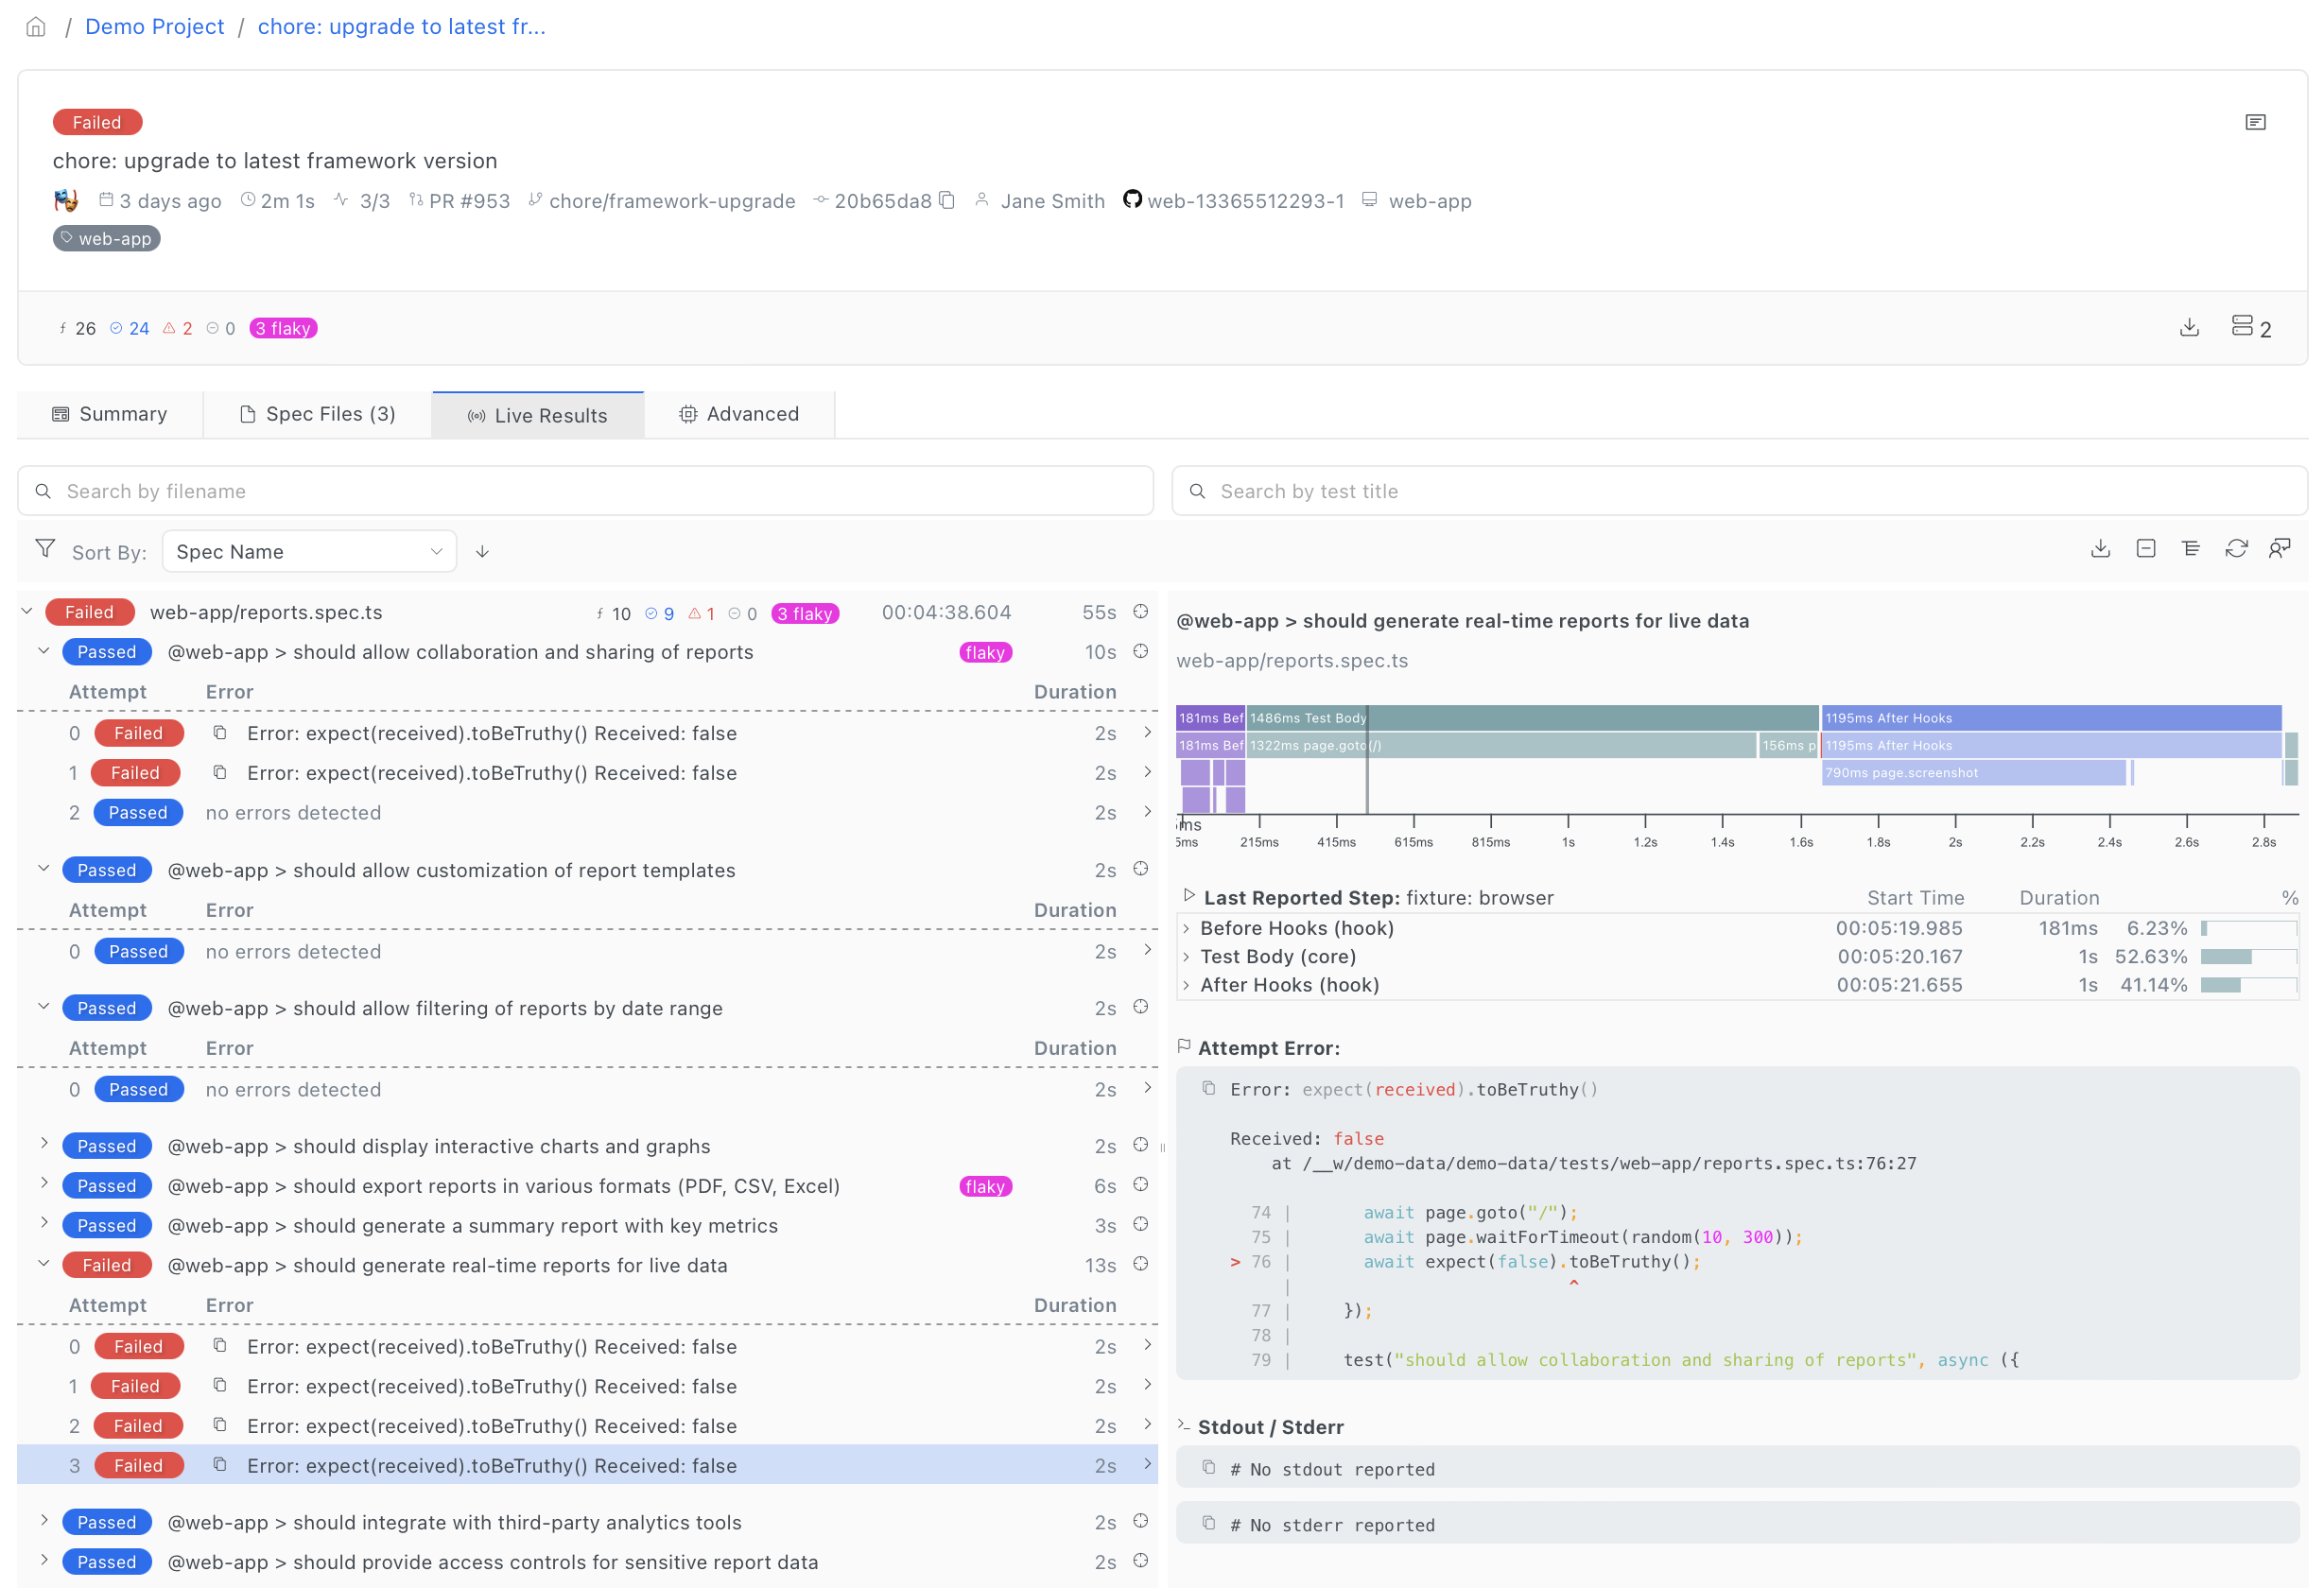The height and width of the screenshot is (1588, 2324).
Task: Open target icon for collaboration and sharing test
Action: point(1140,651)
